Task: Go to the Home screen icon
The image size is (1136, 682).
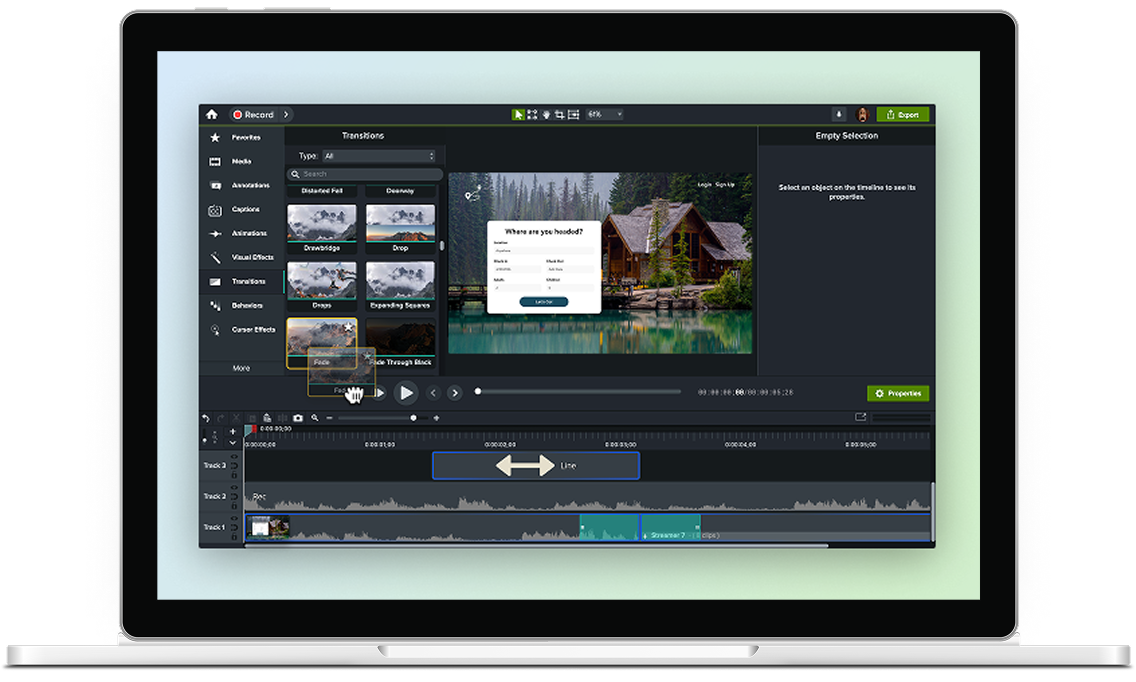Action: pos(212,115)
